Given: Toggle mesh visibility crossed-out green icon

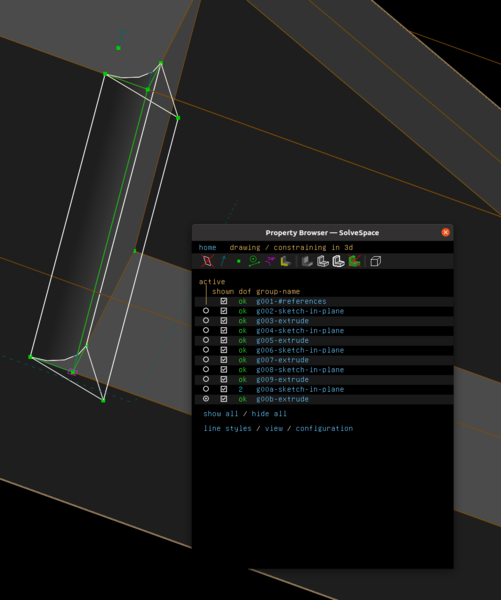Looking at the screenshot, I should [354, 261].
